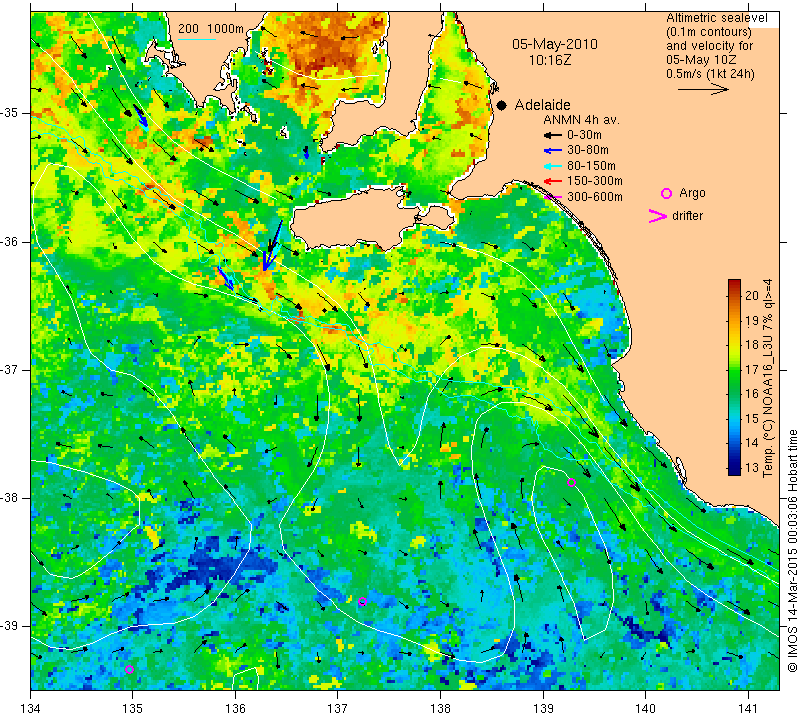The width and height of the screenshot is (800, 720).
Task: Click the '30-80m' depth label
Action: [x=588, y=151]
